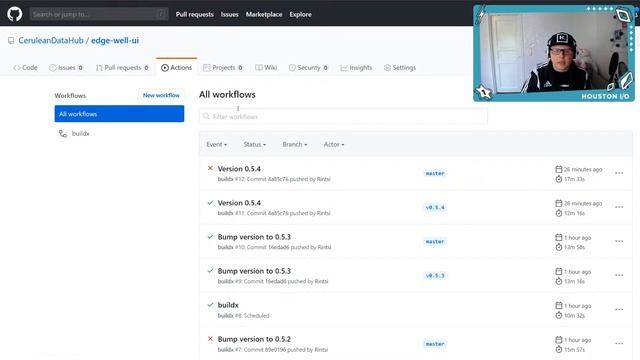The height and width of the screenshot is (360, 640).
Task: Open kebab menu for Bump version to 0.5.2
Action: 619,343
